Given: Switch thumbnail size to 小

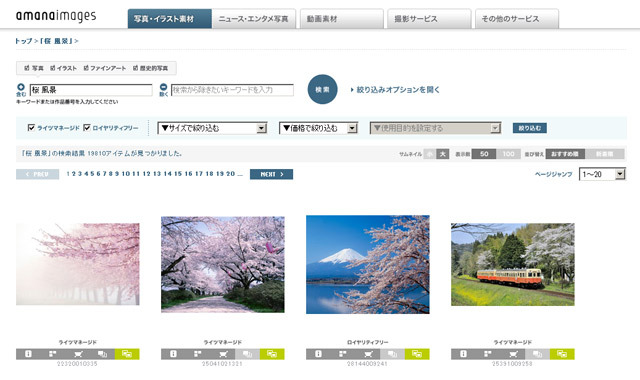Looking at the screenshot, I should click(429, 154).
